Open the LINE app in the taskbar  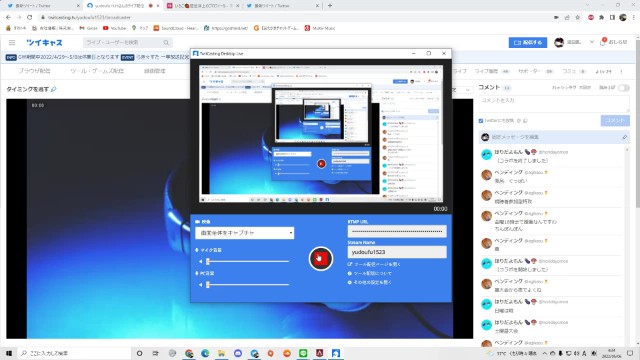click(x=303, y=353)
